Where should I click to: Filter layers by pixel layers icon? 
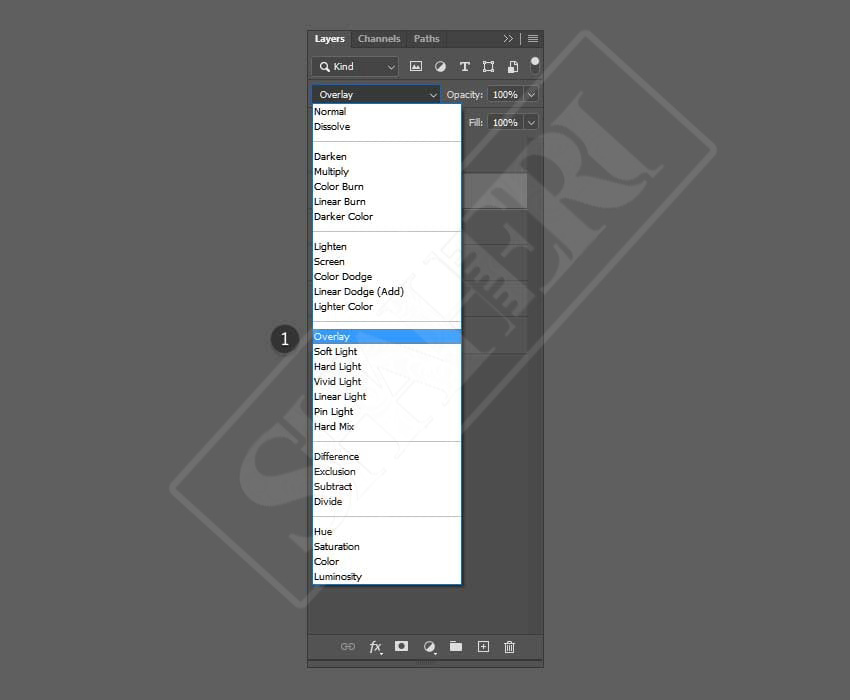pos(416,67)
